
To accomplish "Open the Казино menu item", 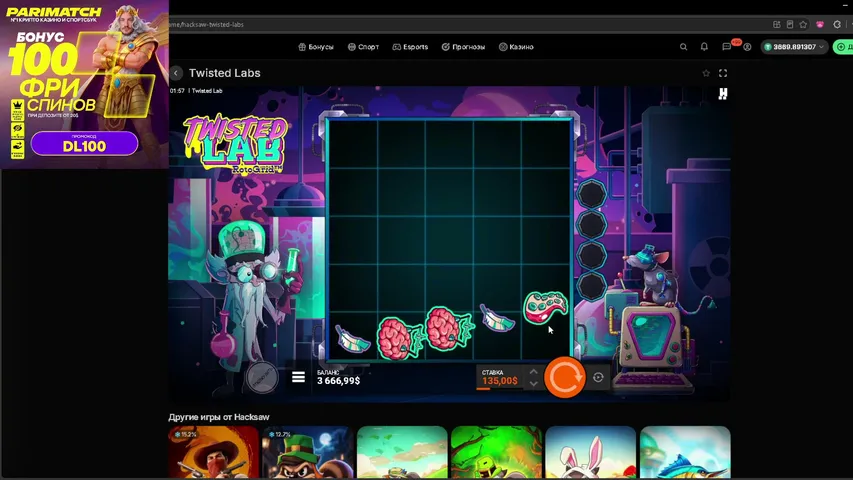I will (x=516, y=47).
